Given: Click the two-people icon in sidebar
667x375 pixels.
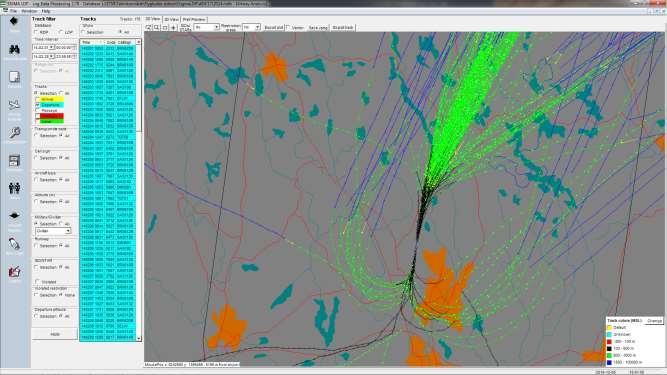Looking at the screenshot, I should (x=14, y=188).
